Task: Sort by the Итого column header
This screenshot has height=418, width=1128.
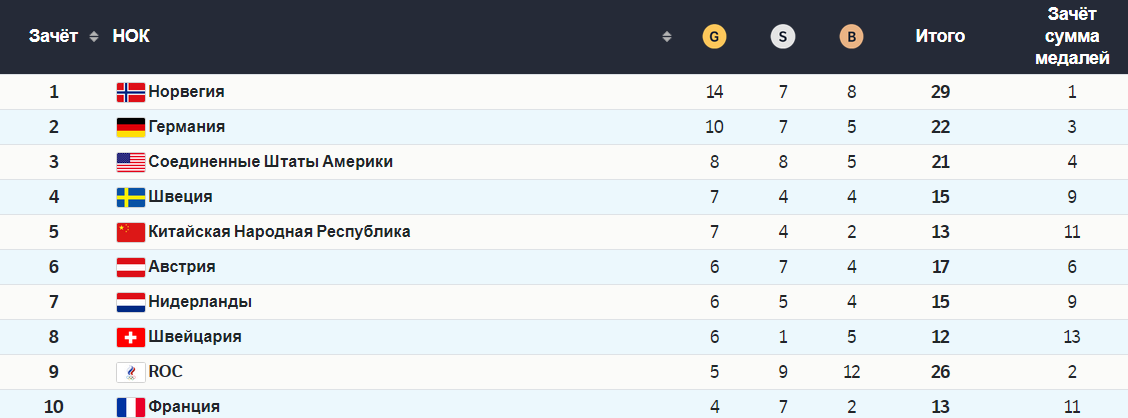Action: point(940,37)
